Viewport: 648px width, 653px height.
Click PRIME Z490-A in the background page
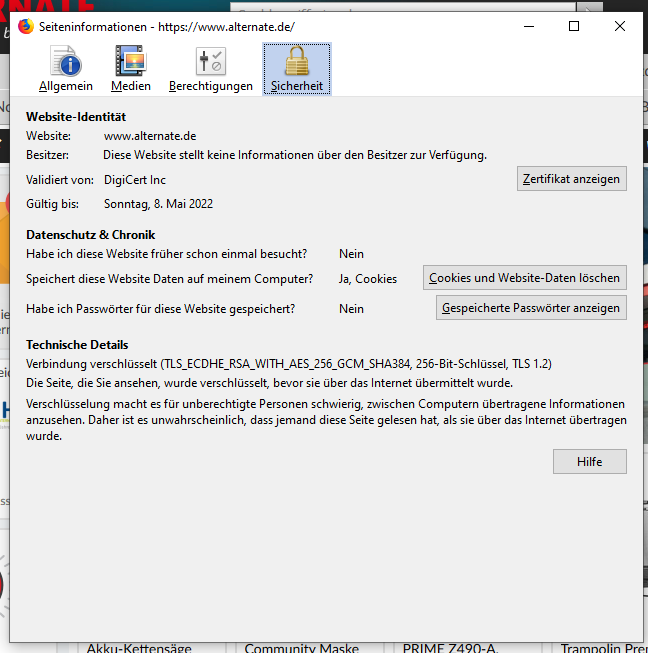[450, 648]
